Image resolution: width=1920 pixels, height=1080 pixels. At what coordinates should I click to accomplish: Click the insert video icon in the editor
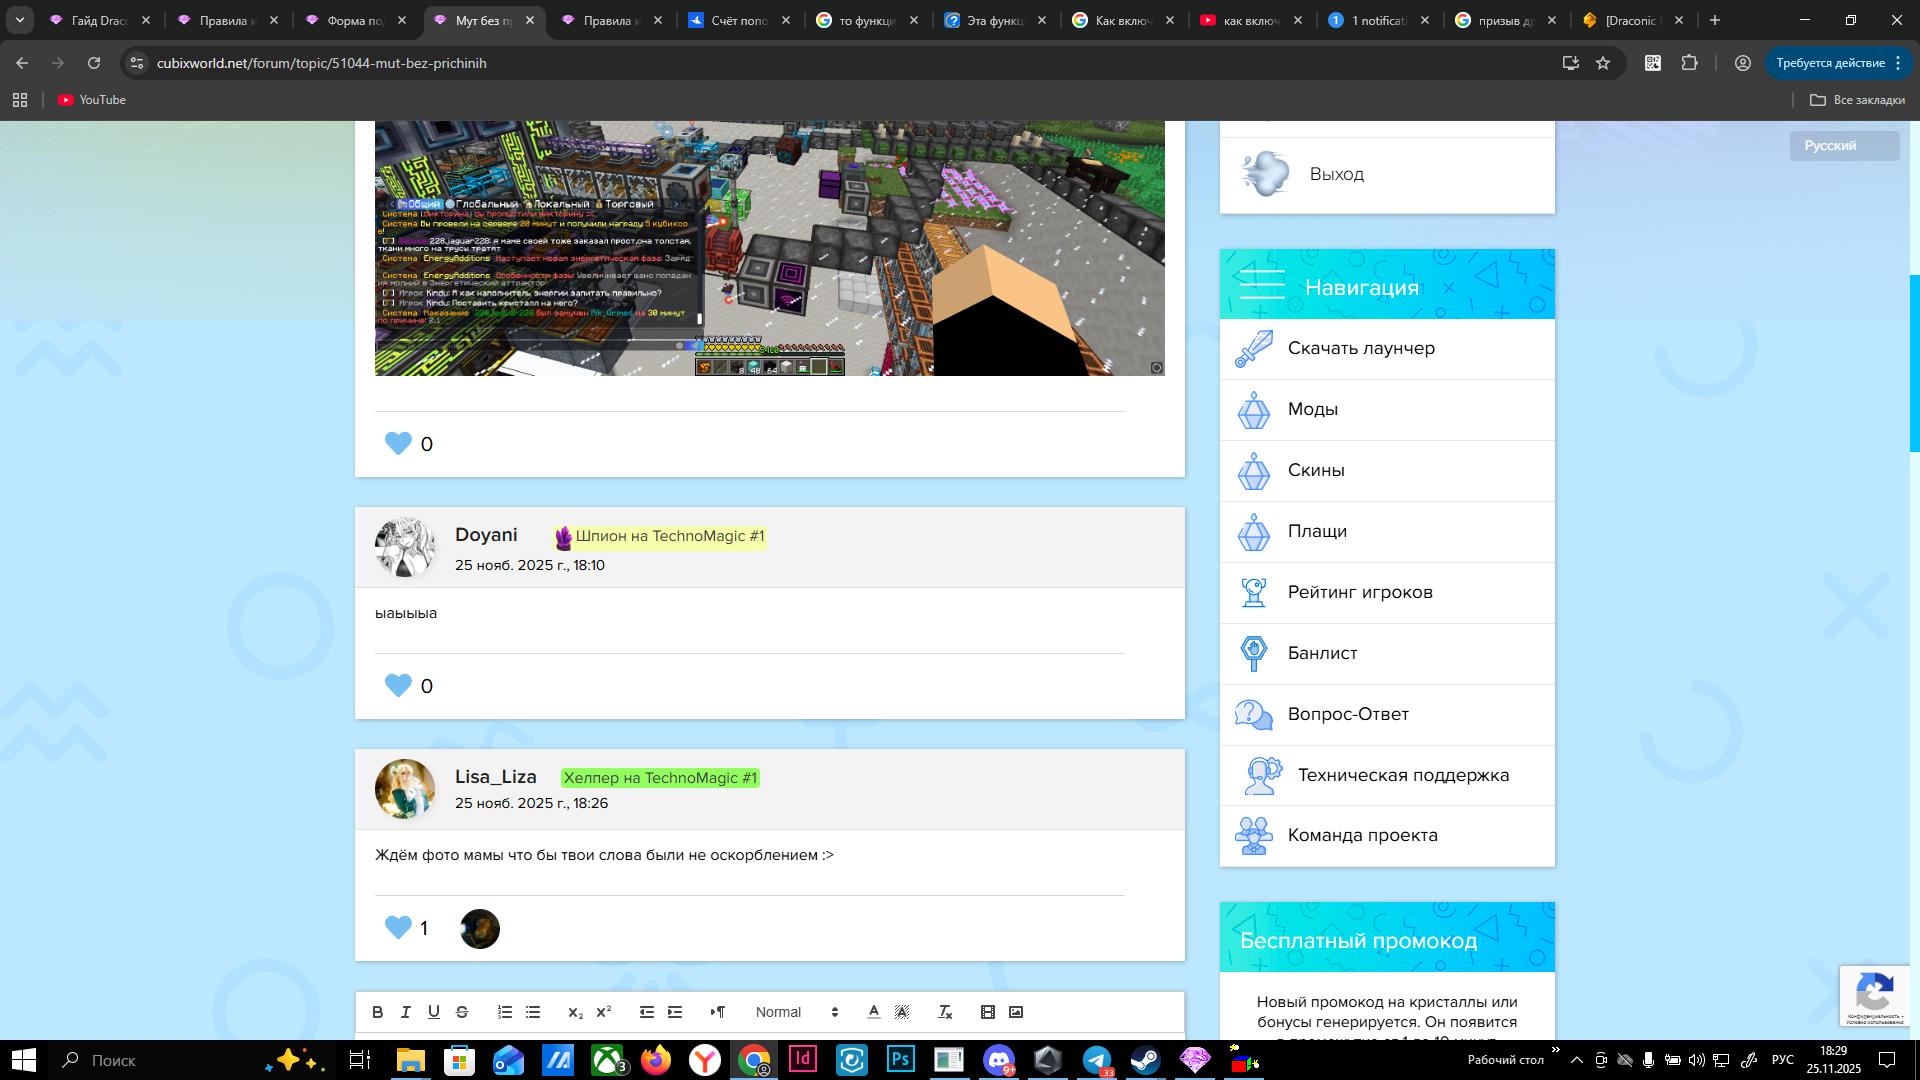pyautogui.click(x=988, y=1012)
